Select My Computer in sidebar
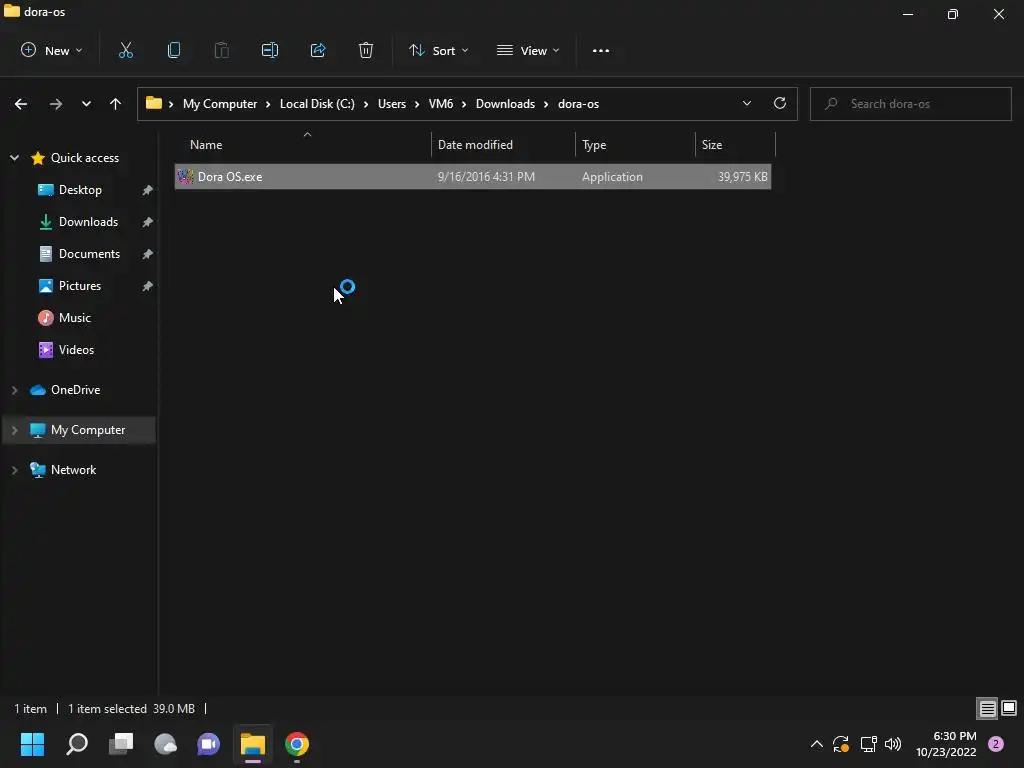The width and height of the screenshot is (1024, 768). 88,430
